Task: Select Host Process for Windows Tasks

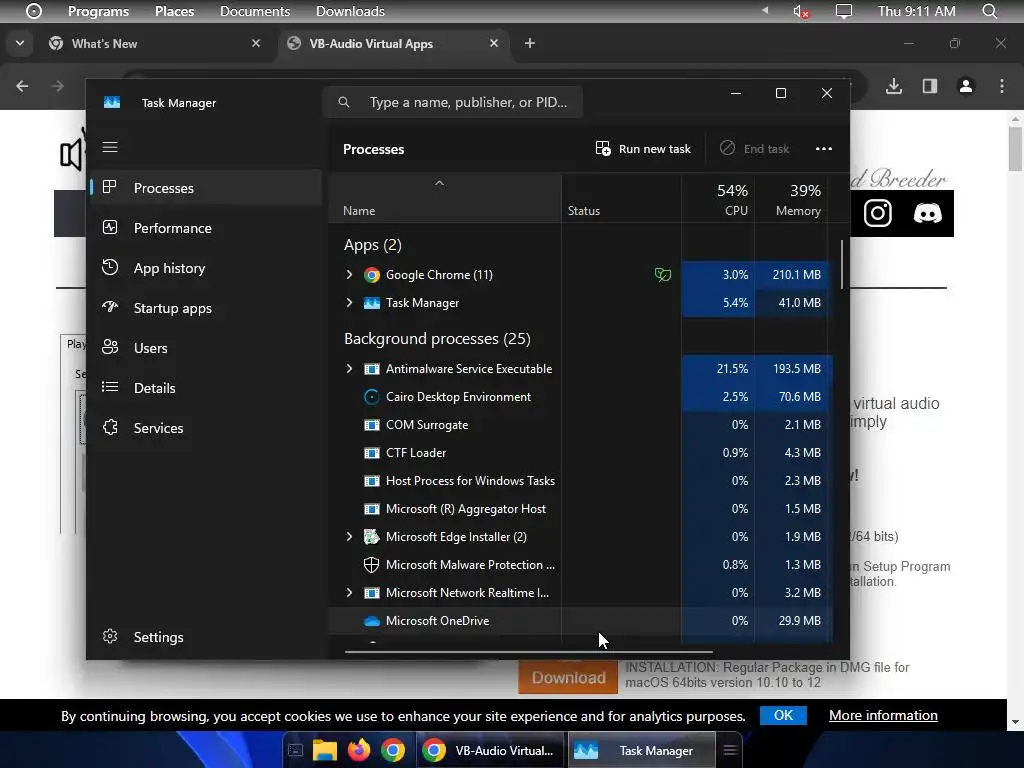Action: (x=580, y=481)
